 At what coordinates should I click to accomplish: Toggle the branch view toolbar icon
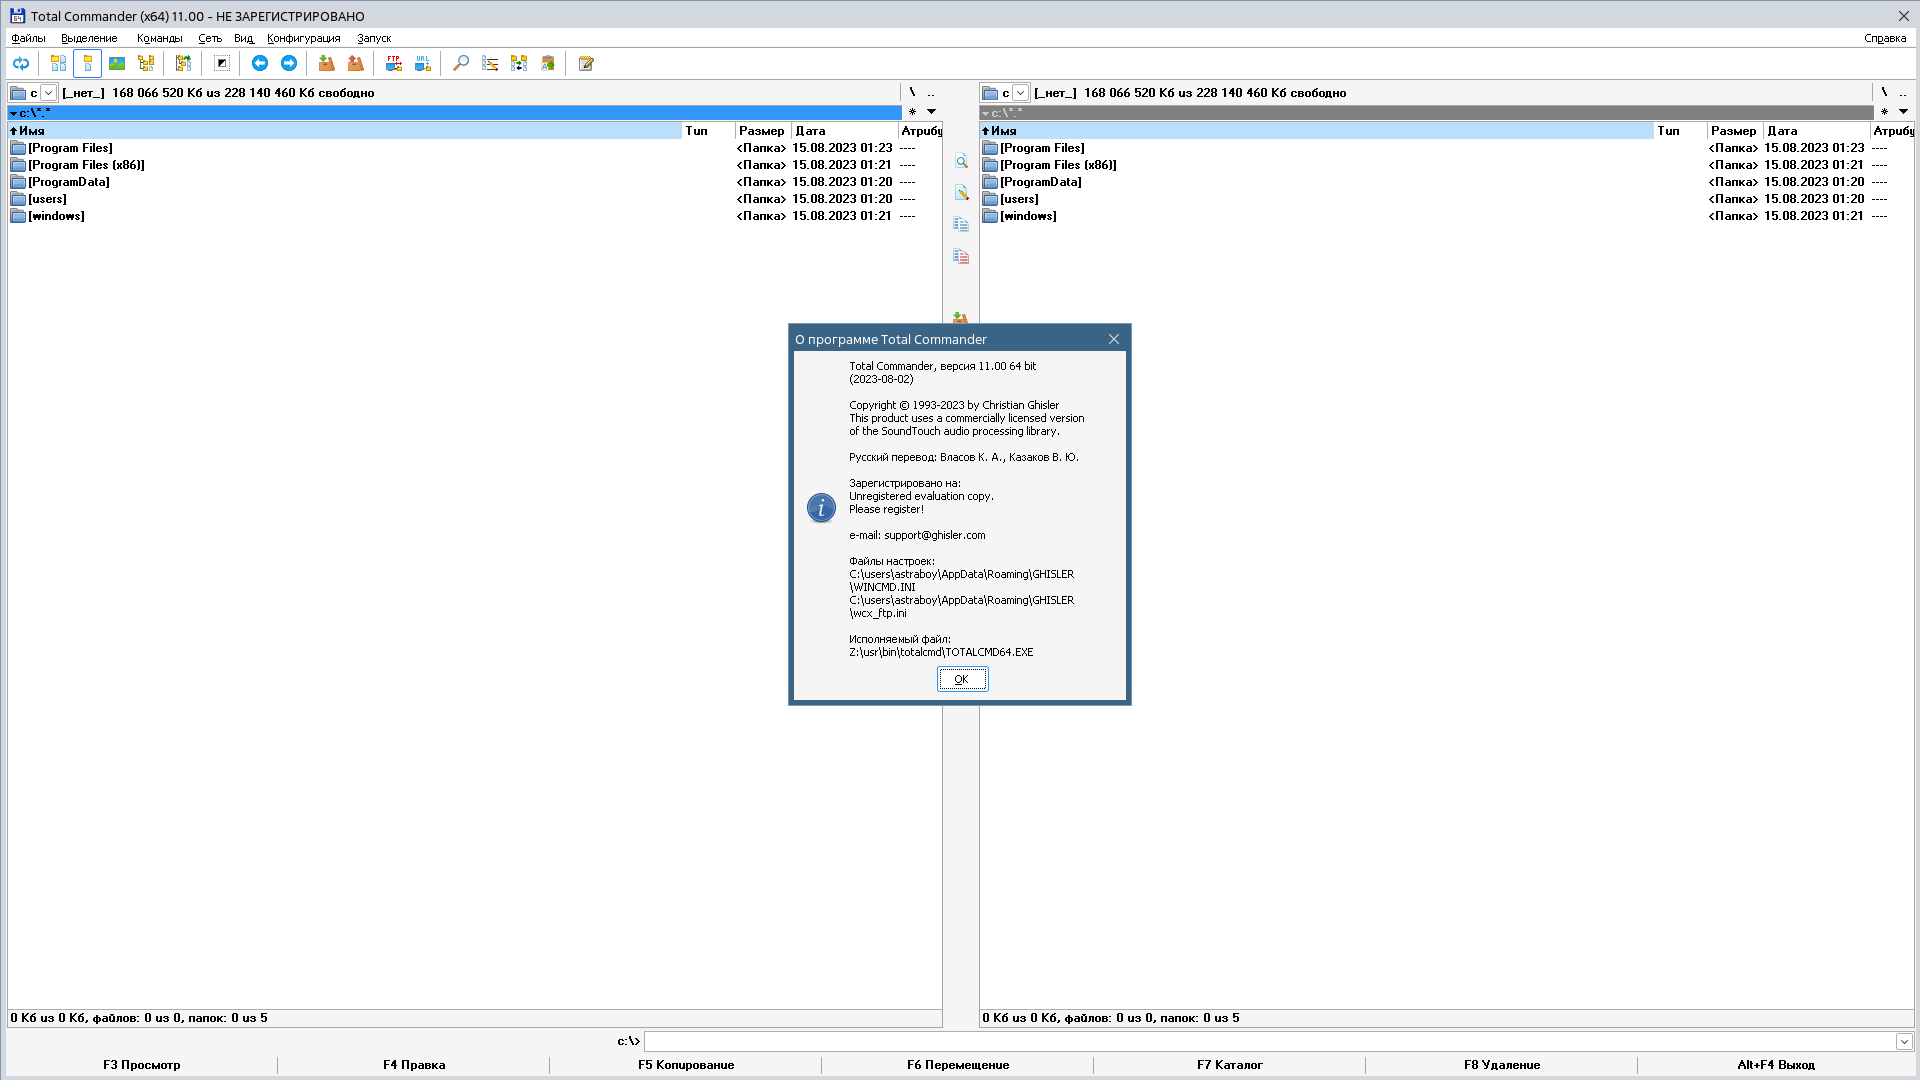pos(183,63)
